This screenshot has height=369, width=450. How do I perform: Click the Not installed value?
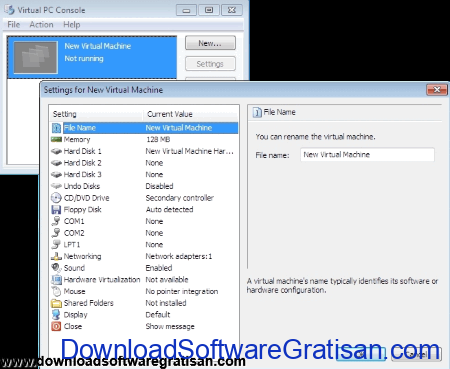166,303
